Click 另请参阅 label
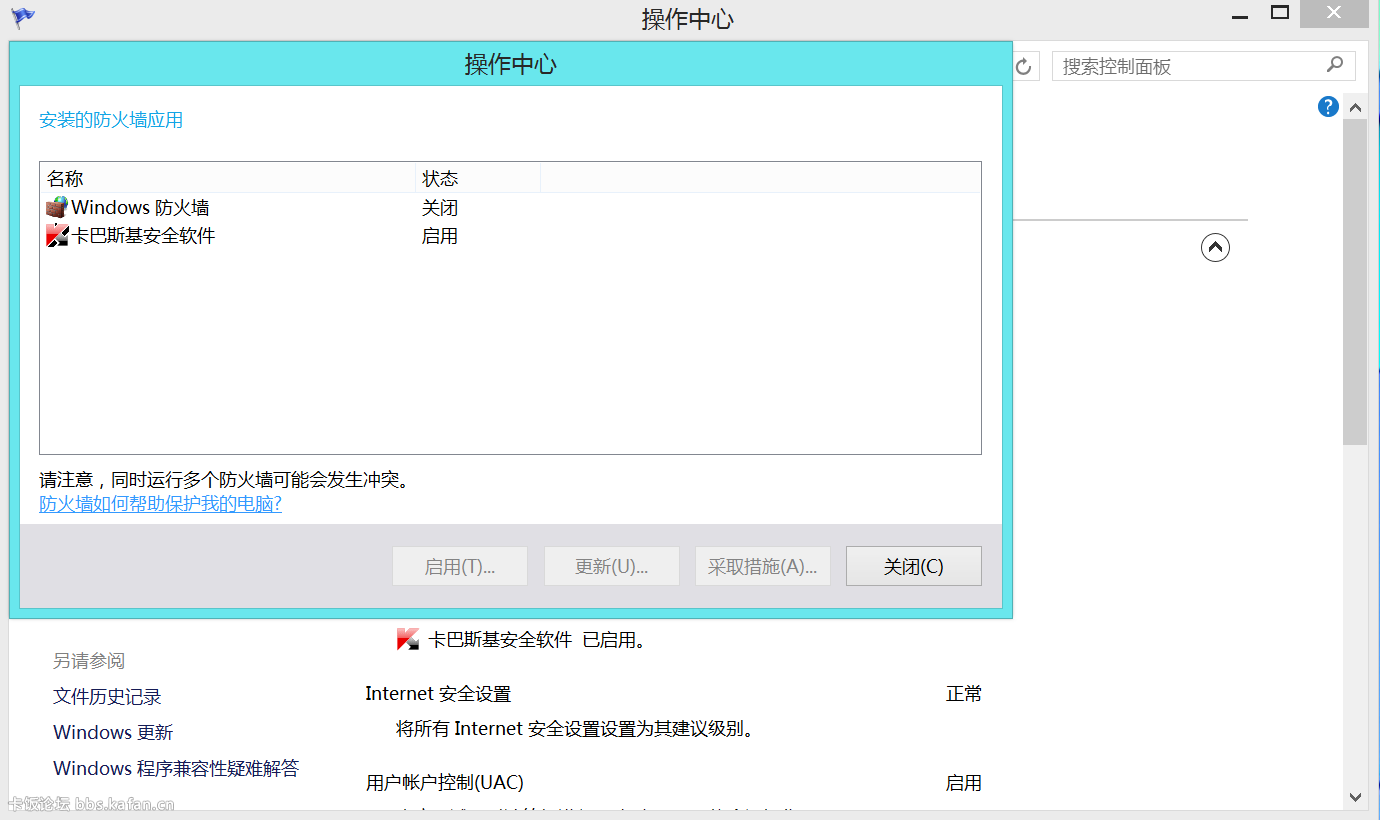The image size is (1380, 820). pos(89,661)
